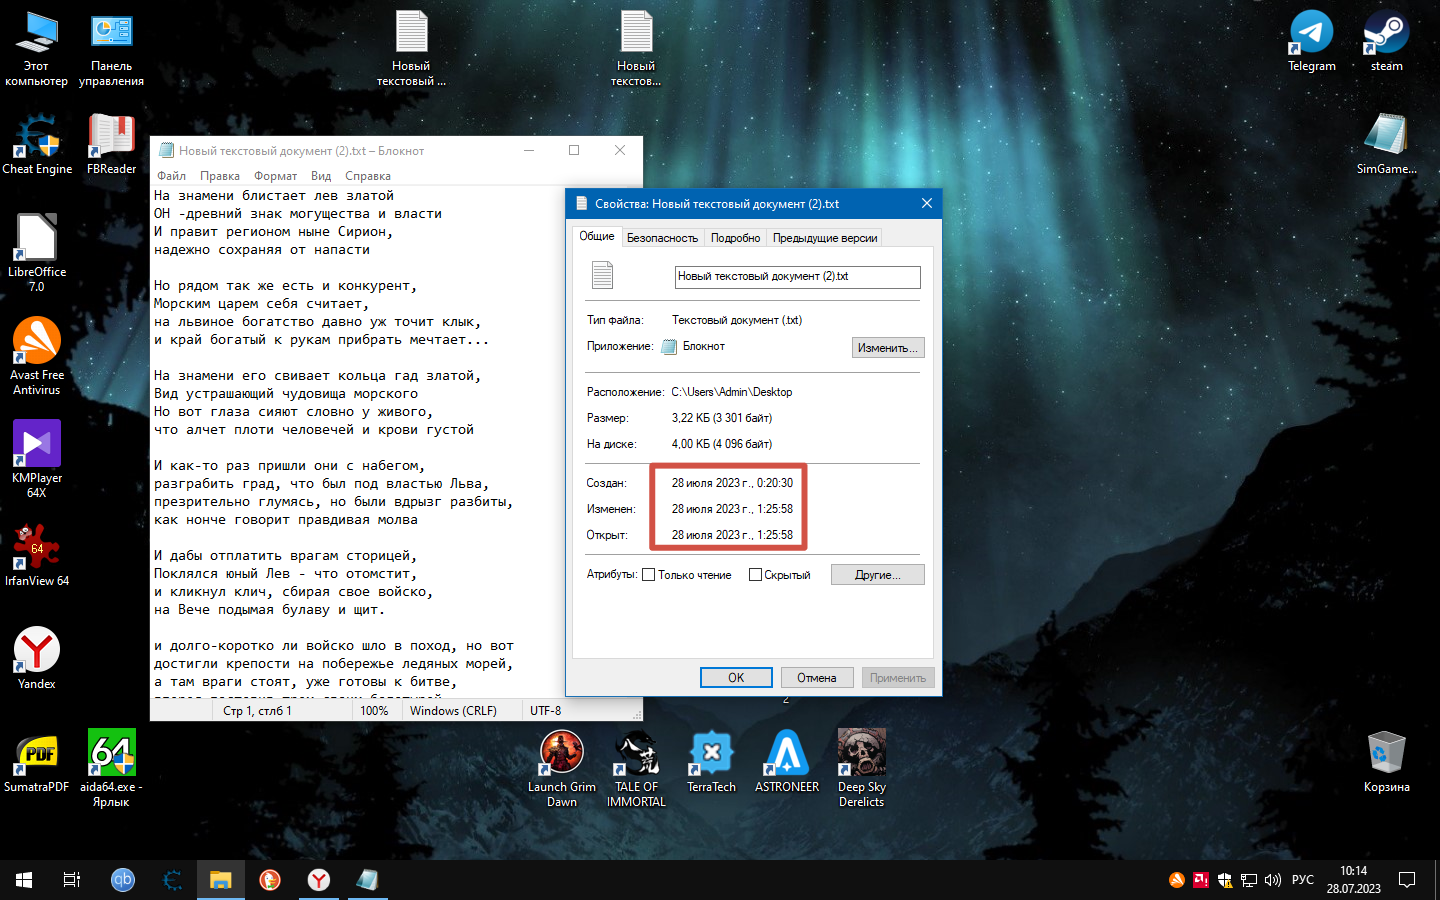Open the TerraTech desktop shortcut
Image resolution: width=1440 pixels, height=900 pixels.
(711, 754)
